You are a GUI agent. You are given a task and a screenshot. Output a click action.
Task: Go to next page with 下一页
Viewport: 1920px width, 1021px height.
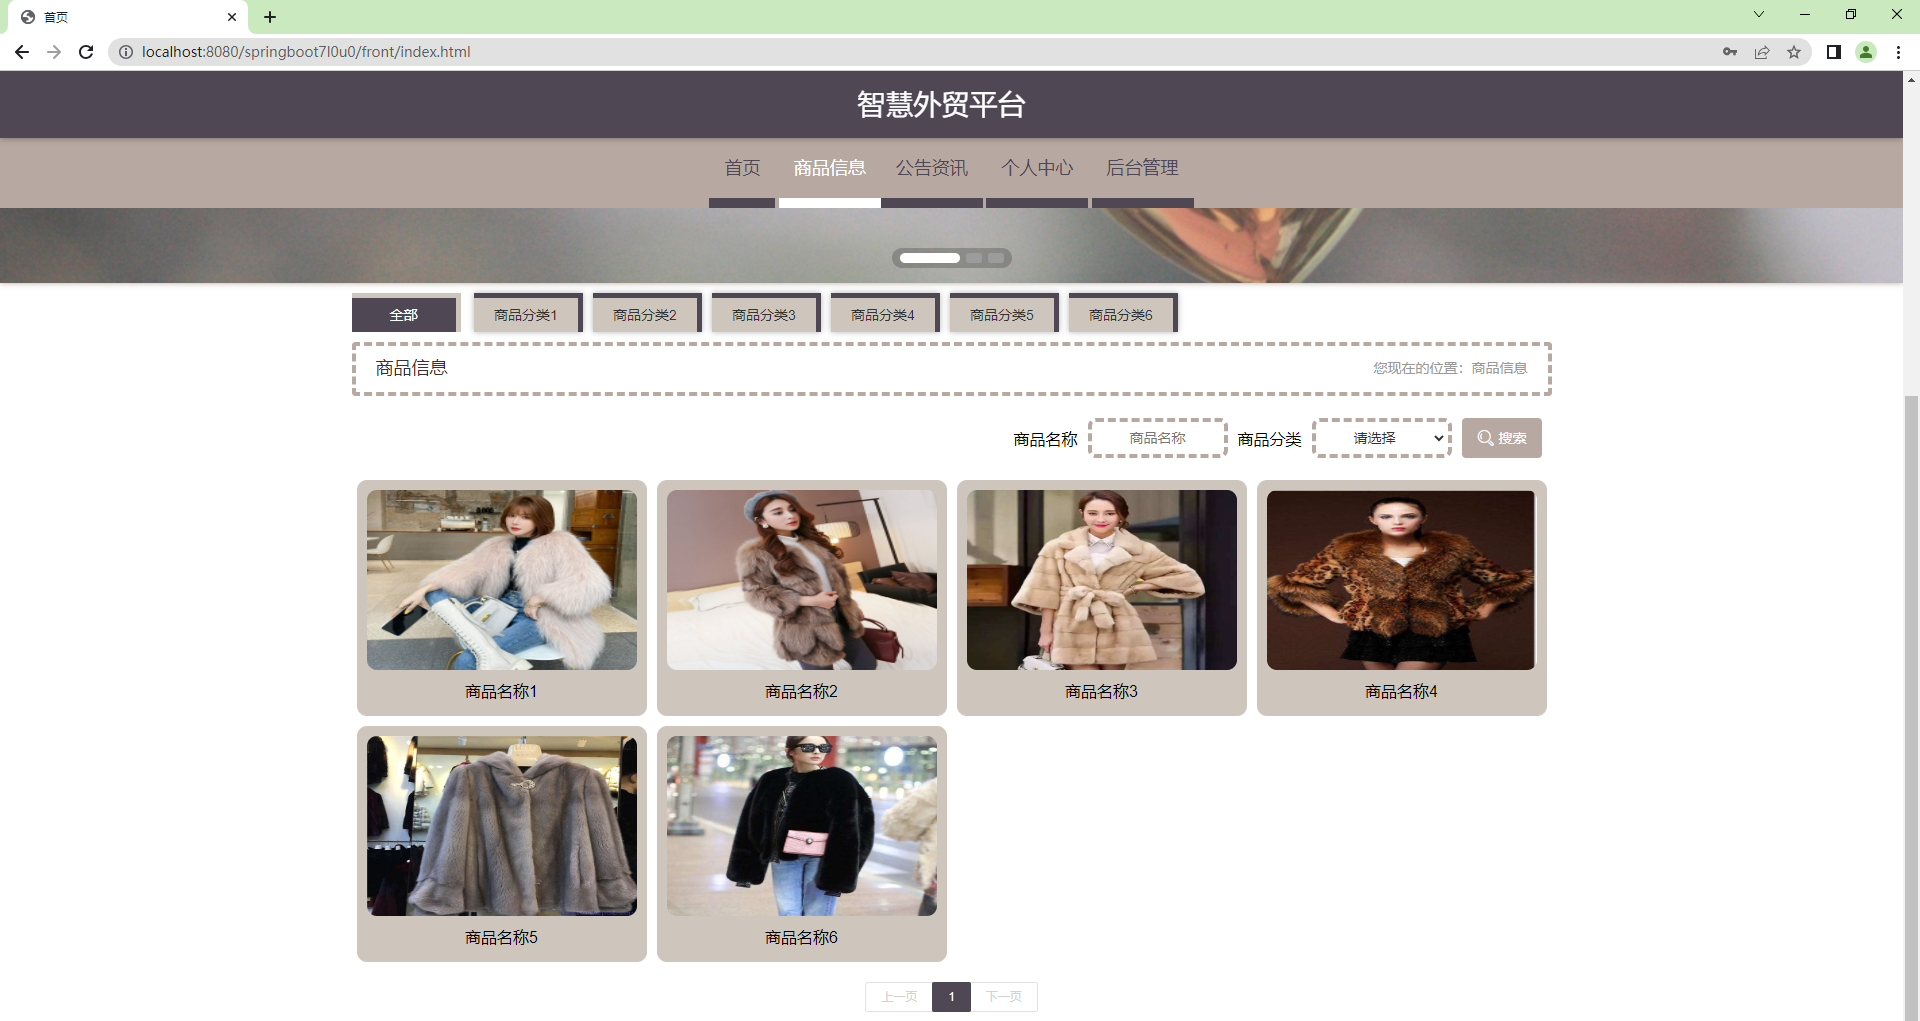1004,997
